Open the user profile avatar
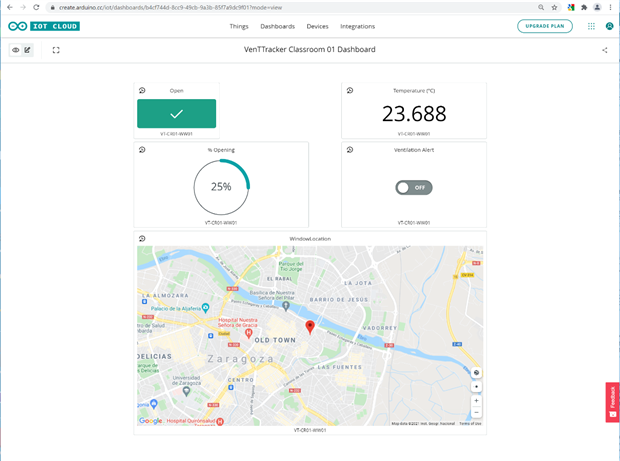This screenshot has width=620, height=461. point(609,26)
